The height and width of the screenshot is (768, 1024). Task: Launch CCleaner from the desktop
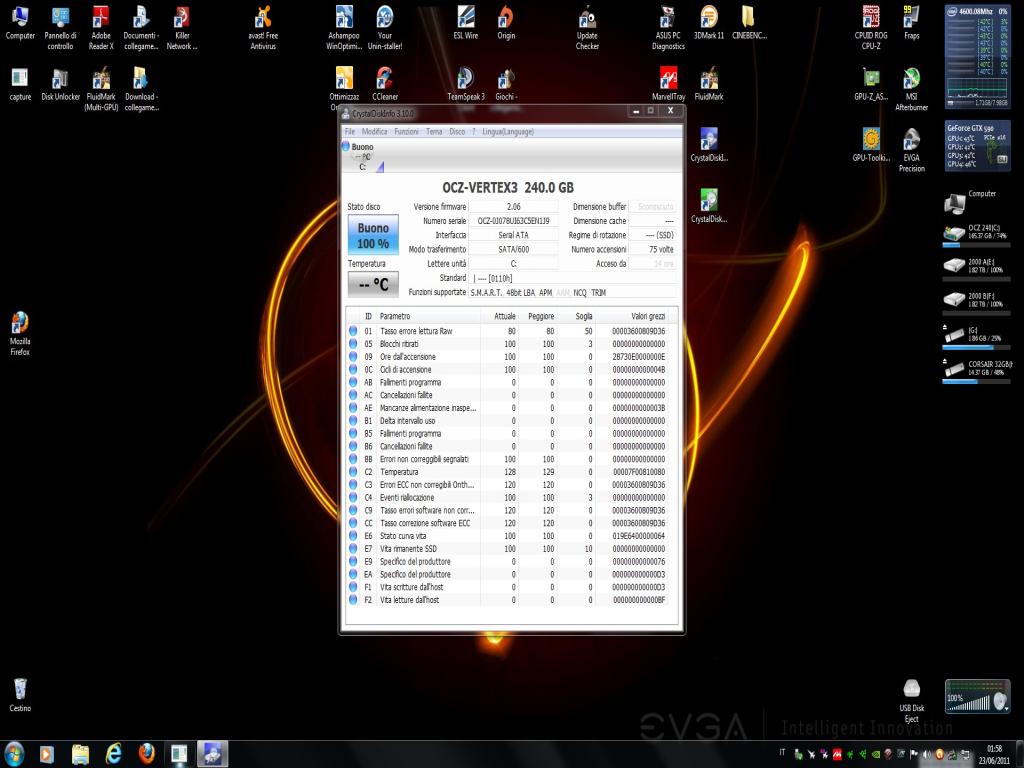(385, 84)
